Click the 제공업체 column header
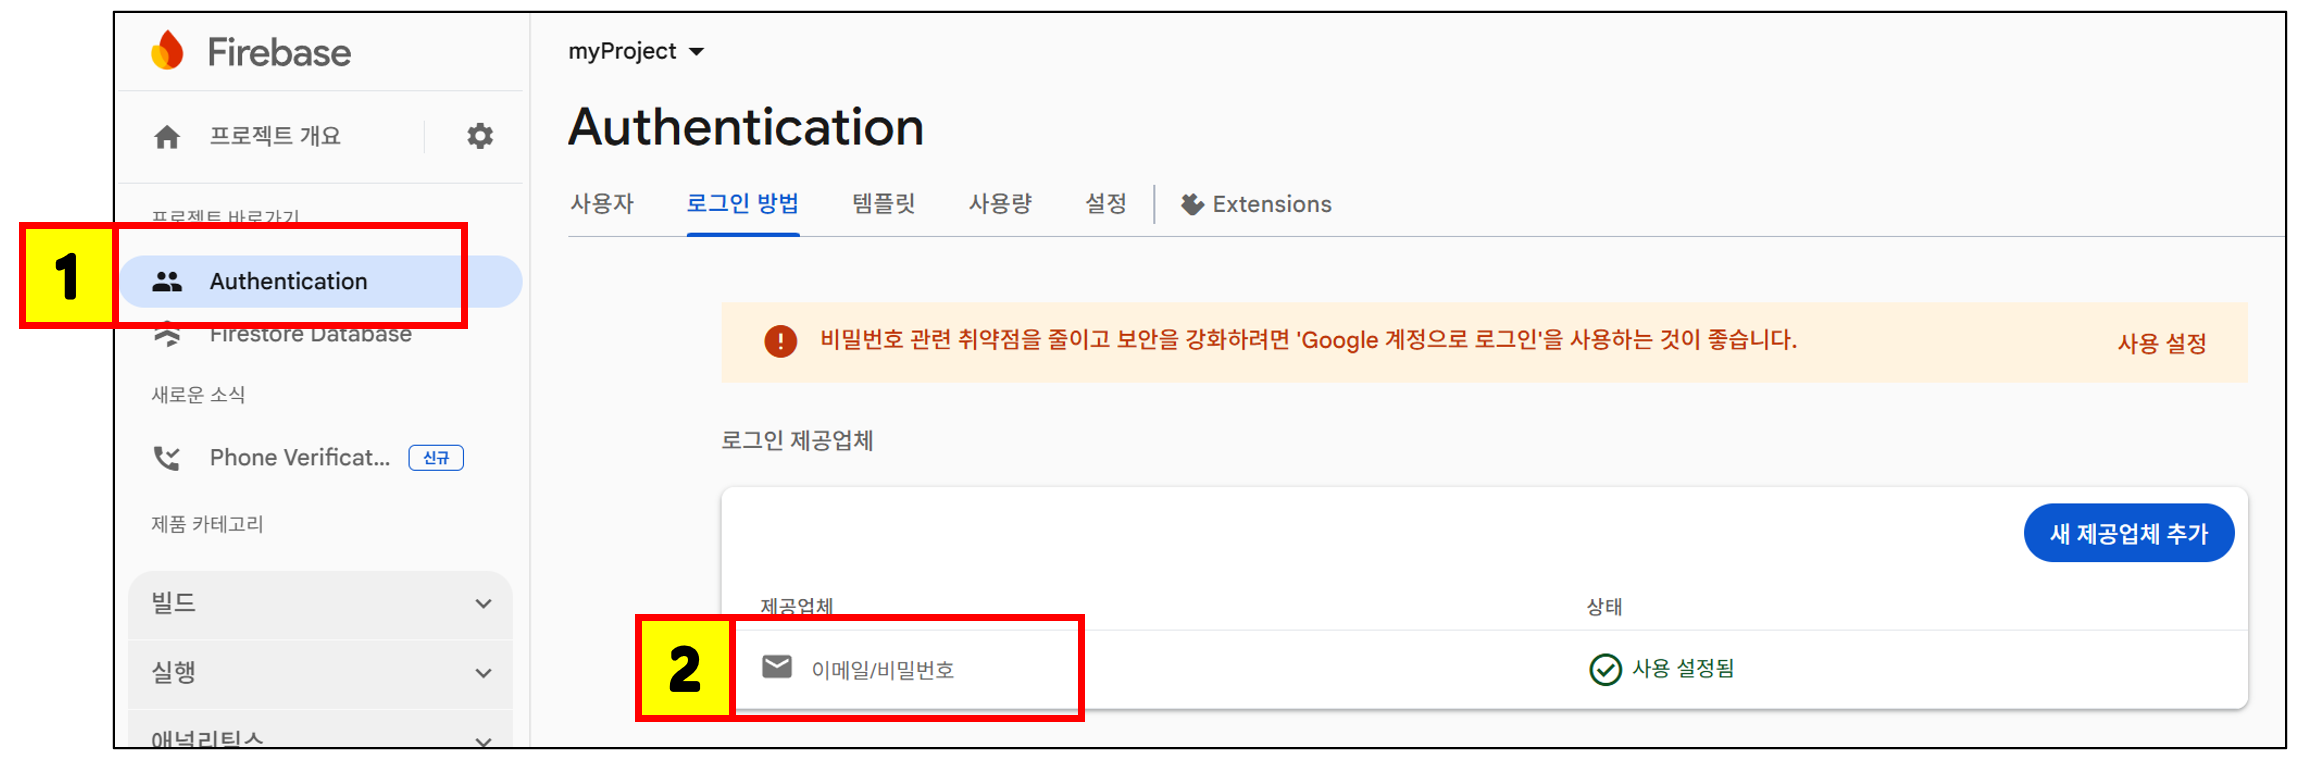Image resolution: width=2309 pixels, height=771 pixels. [797, 606]
